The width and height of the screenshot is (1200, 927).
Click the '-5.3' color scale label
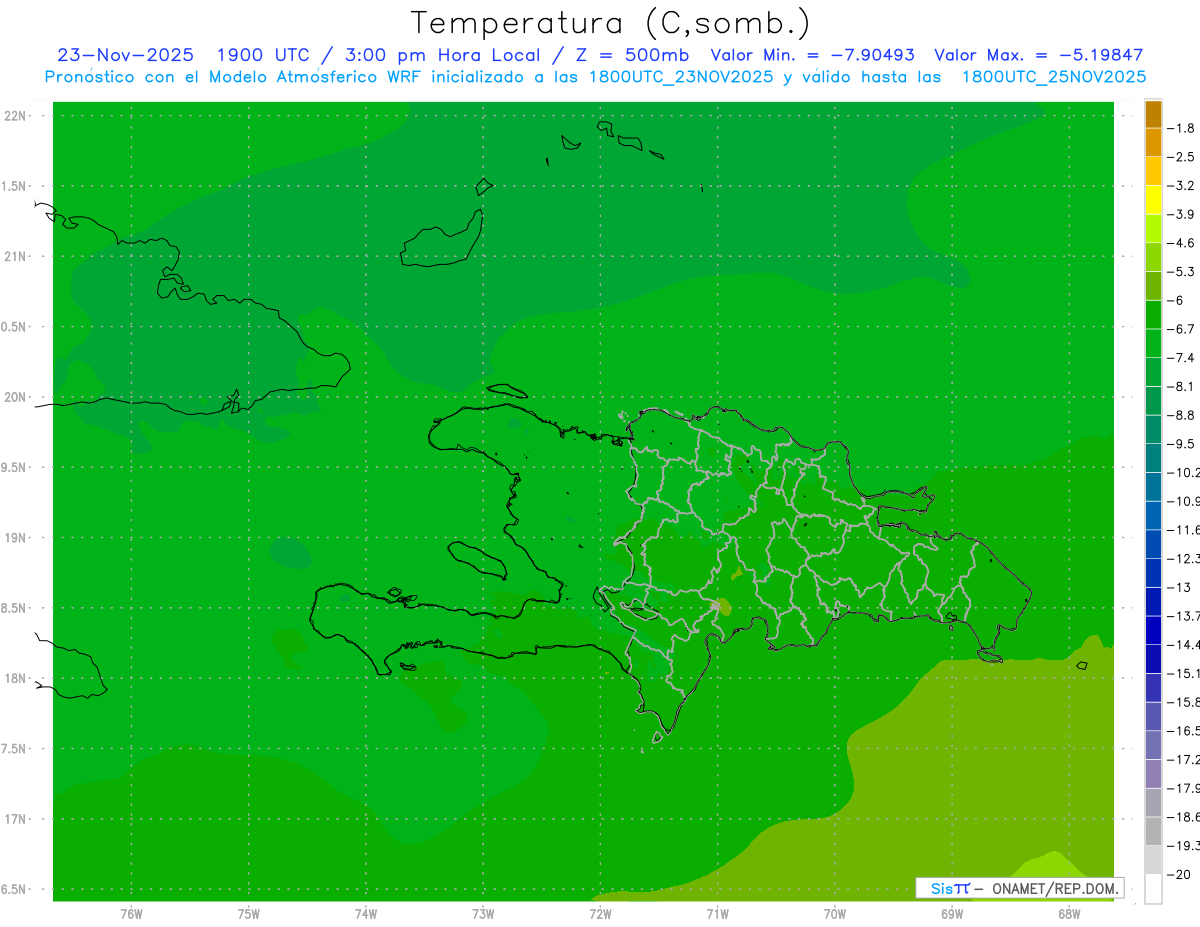(x=1181, y=272)
